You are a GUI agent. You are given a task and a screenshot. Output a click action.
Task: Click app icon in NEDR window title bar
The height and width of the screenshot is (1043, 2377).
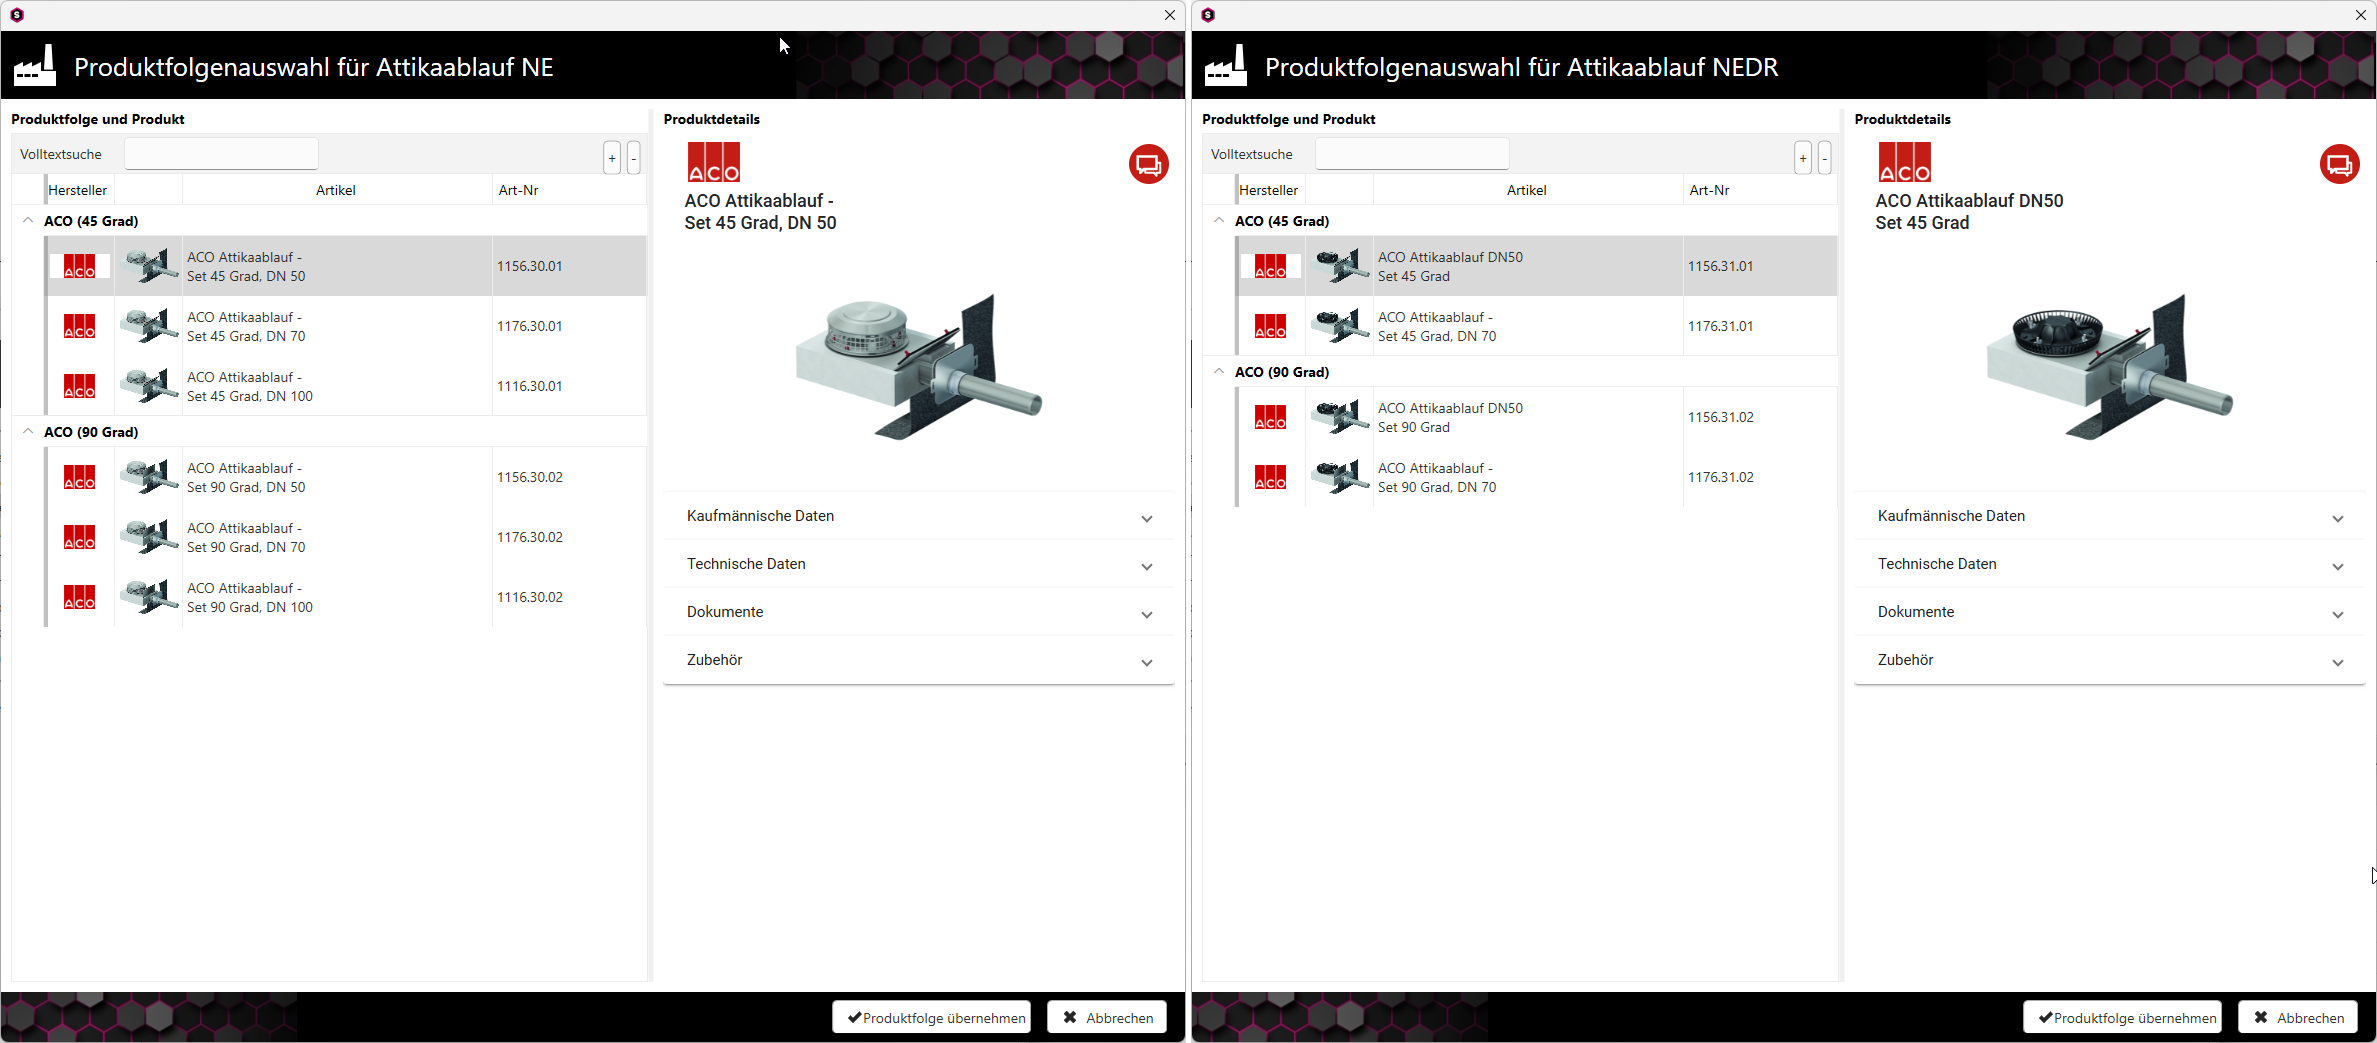pos(1208,15)
